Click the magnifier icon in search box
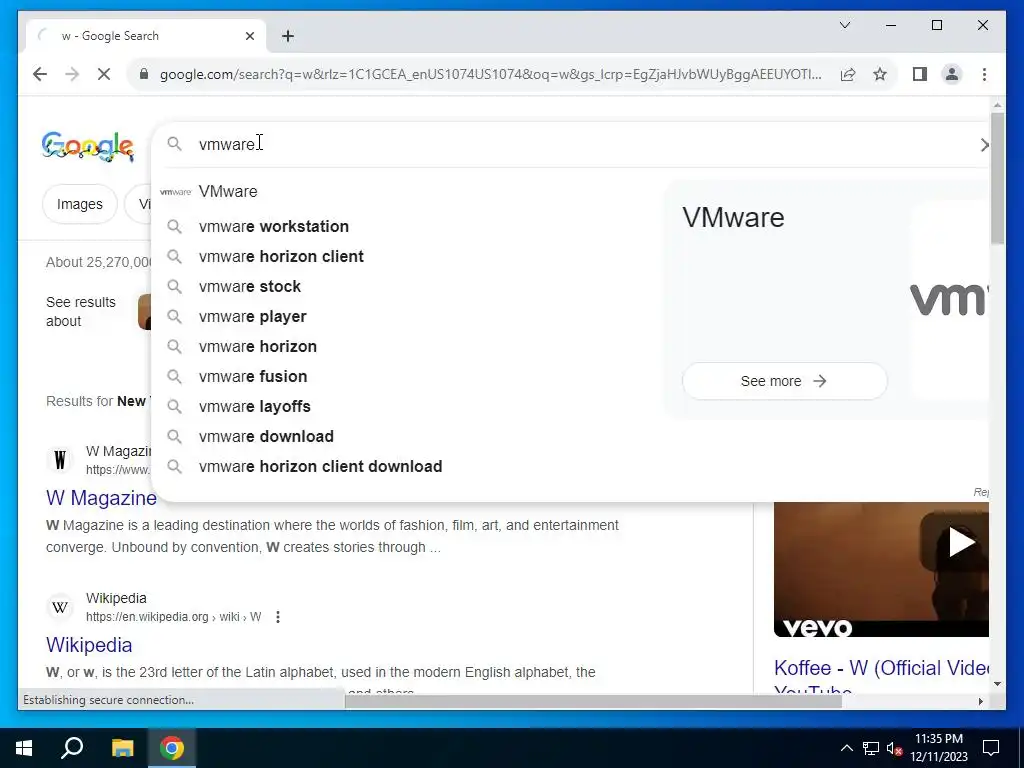The width and height of the screenshot is (1024, 768). pyautogui.click(x=174, y=144)
